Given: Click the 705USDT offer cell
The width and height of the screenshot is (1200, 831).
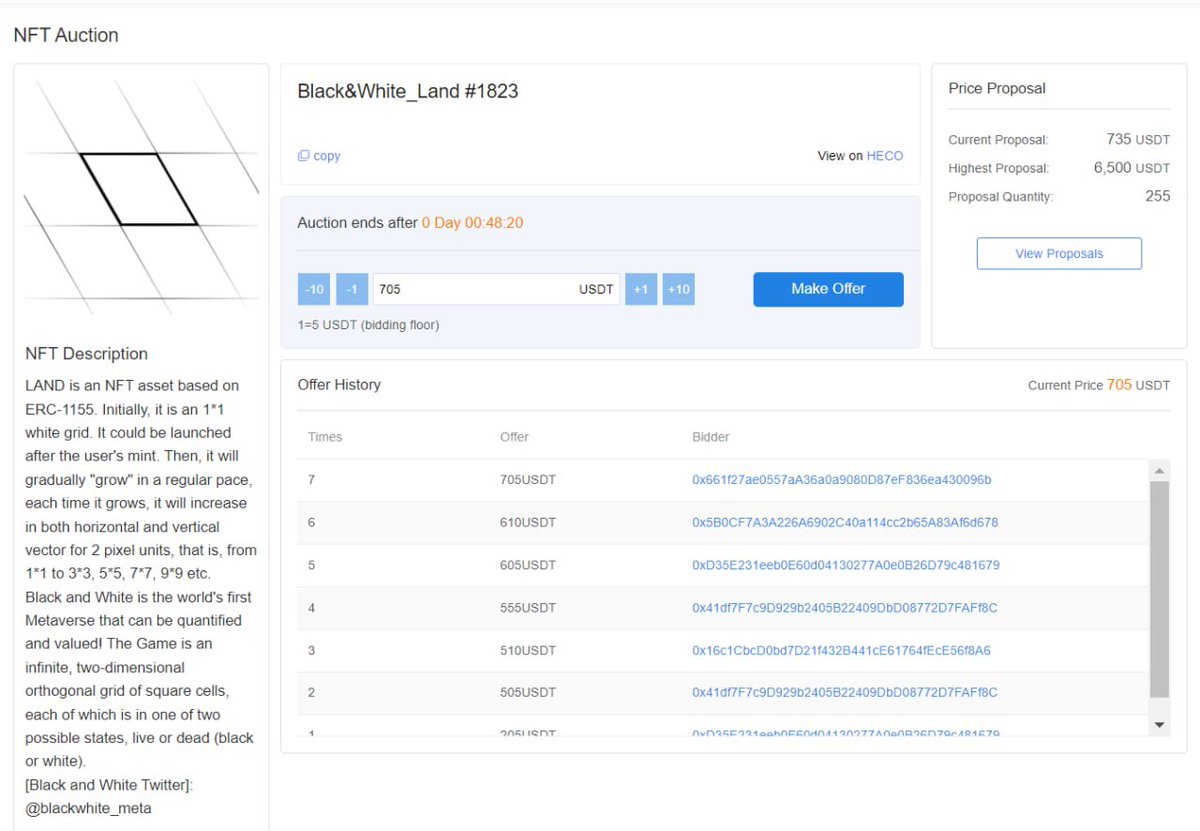Looking at the screenshot, I should (x=528, y=480).
